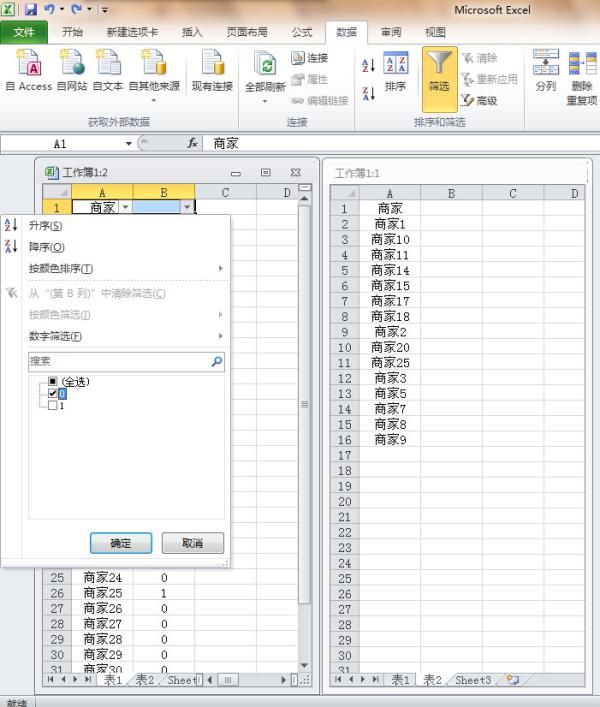The image size is (600, 707).
Task: Switch to the Insert (插入) tab
Action: coord(192,32)
